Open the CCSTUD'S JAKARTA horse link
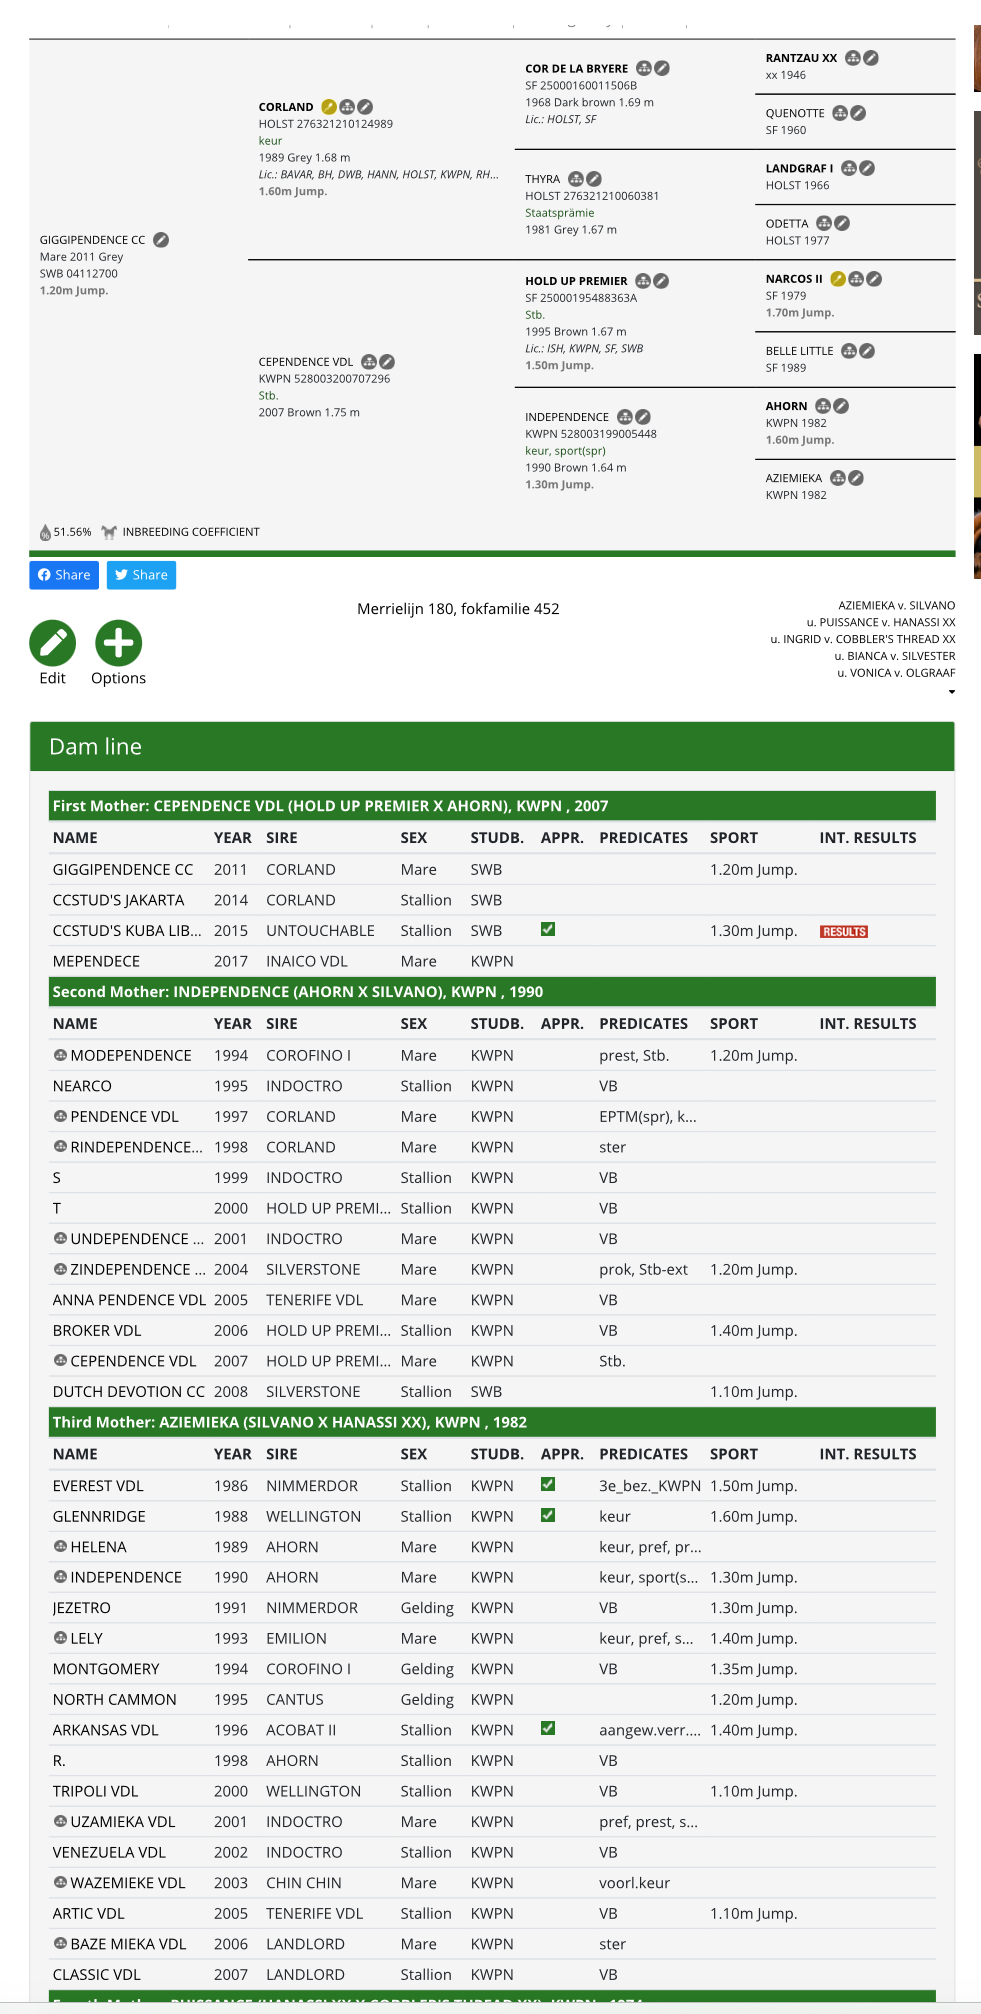Viewport: 981px width, 2014px height. (x=118, y=900)
